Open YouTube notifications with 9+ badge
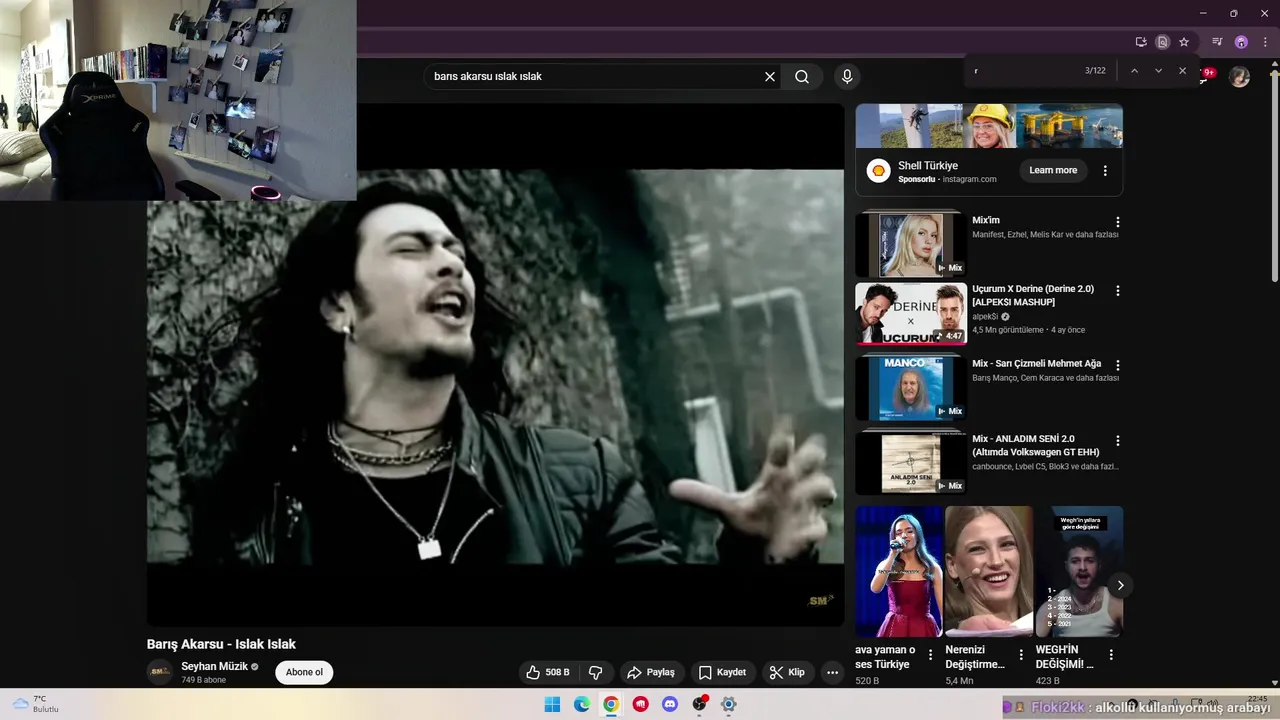 pos(1209,73)
